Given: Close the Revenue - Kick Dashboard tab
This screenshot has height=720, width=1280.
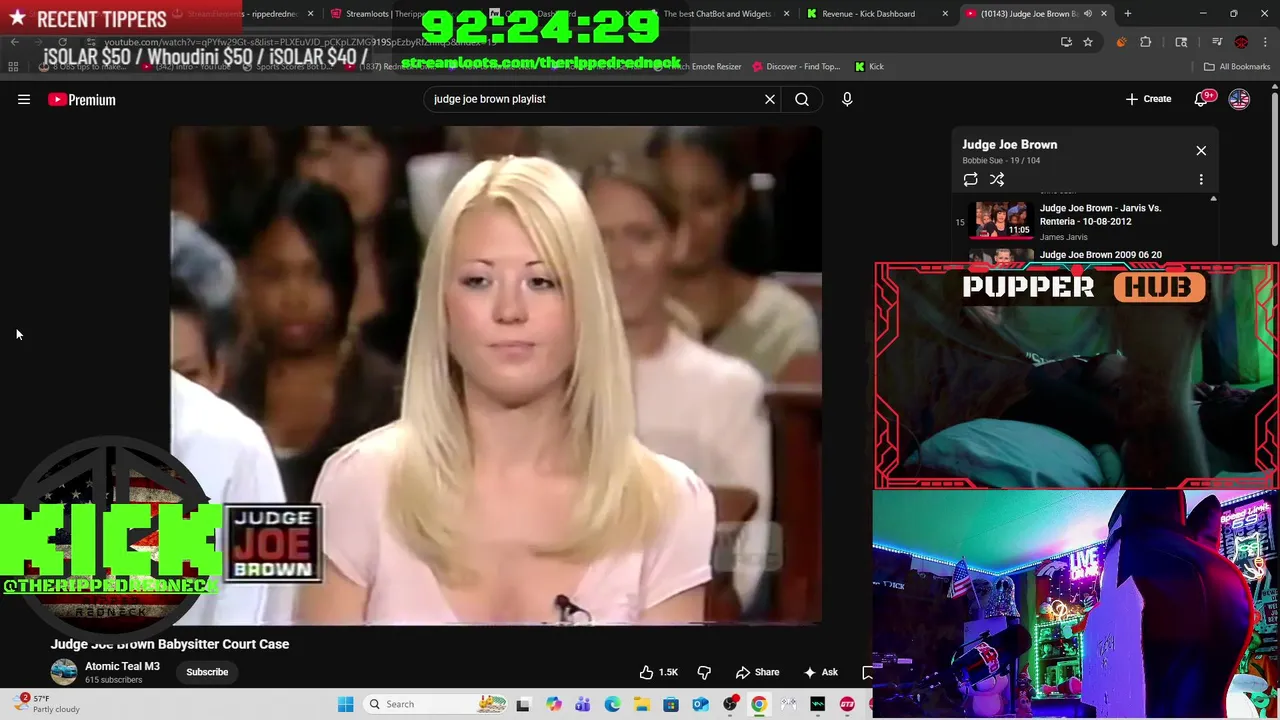Looking at the screenshot, I should pyautogui.click(x=945, y=14).
